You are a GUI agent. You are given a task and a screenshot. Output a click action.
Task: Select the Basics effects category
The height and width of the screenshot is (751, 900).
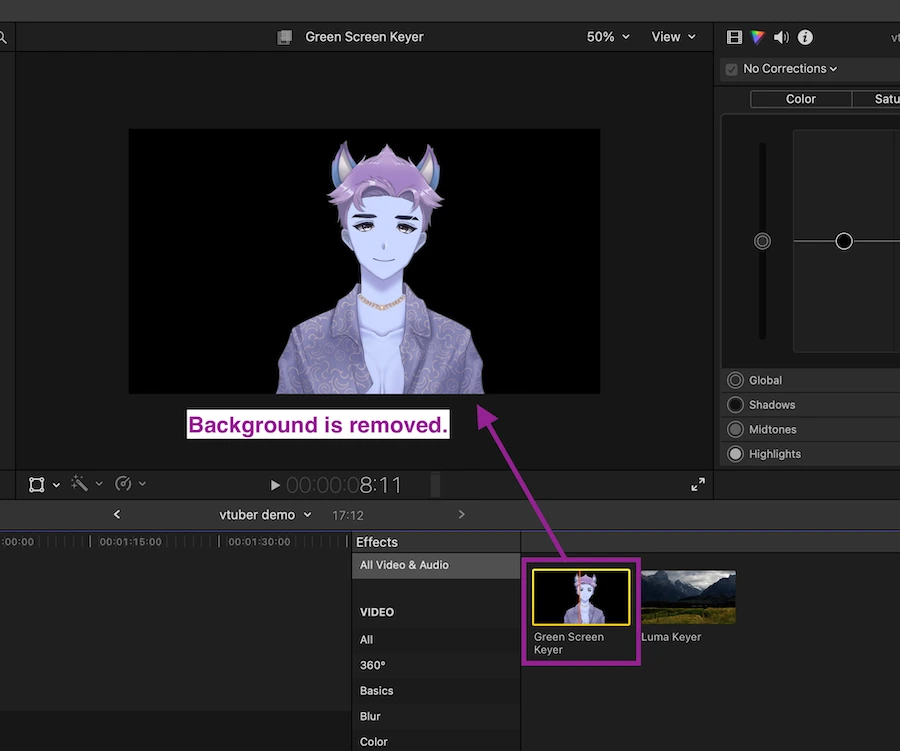pyautogui.click(x=436, y=691)
